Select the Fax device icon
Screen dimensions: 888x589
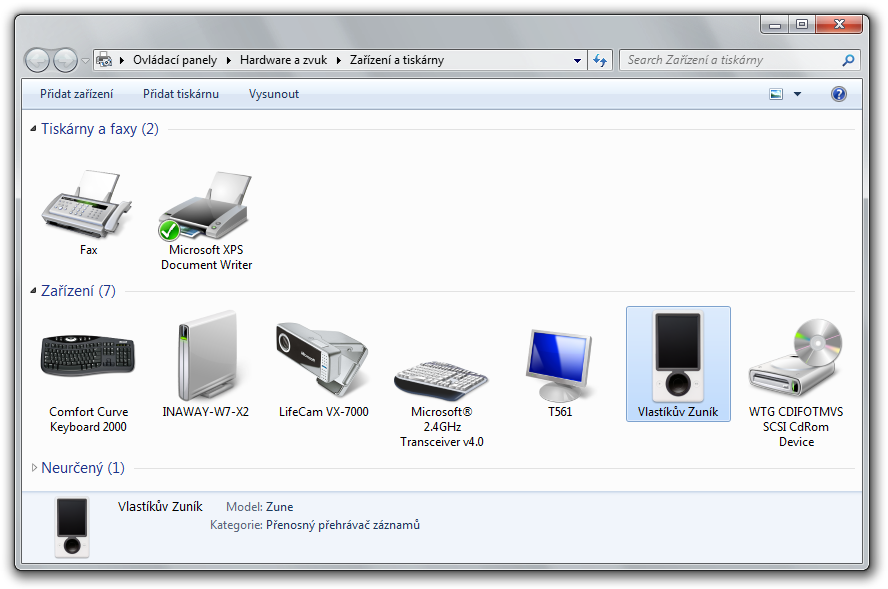[x=88, y=204]
